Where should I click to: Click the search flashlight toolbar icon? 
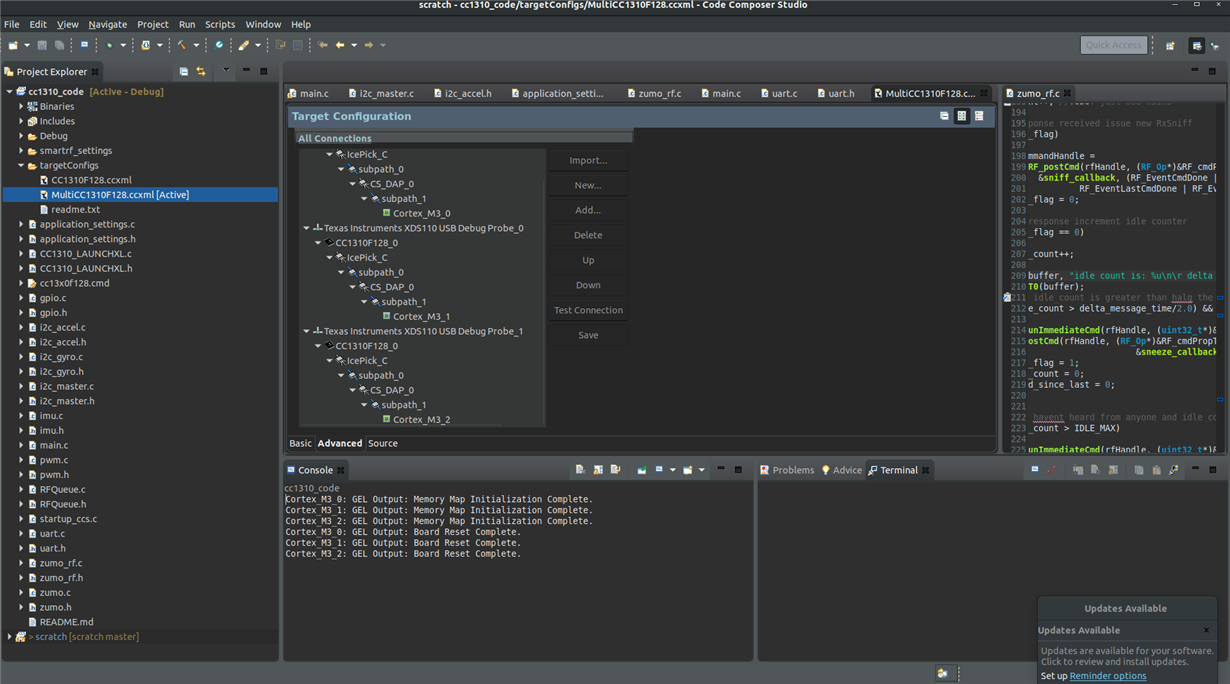(x=243, y=45)
